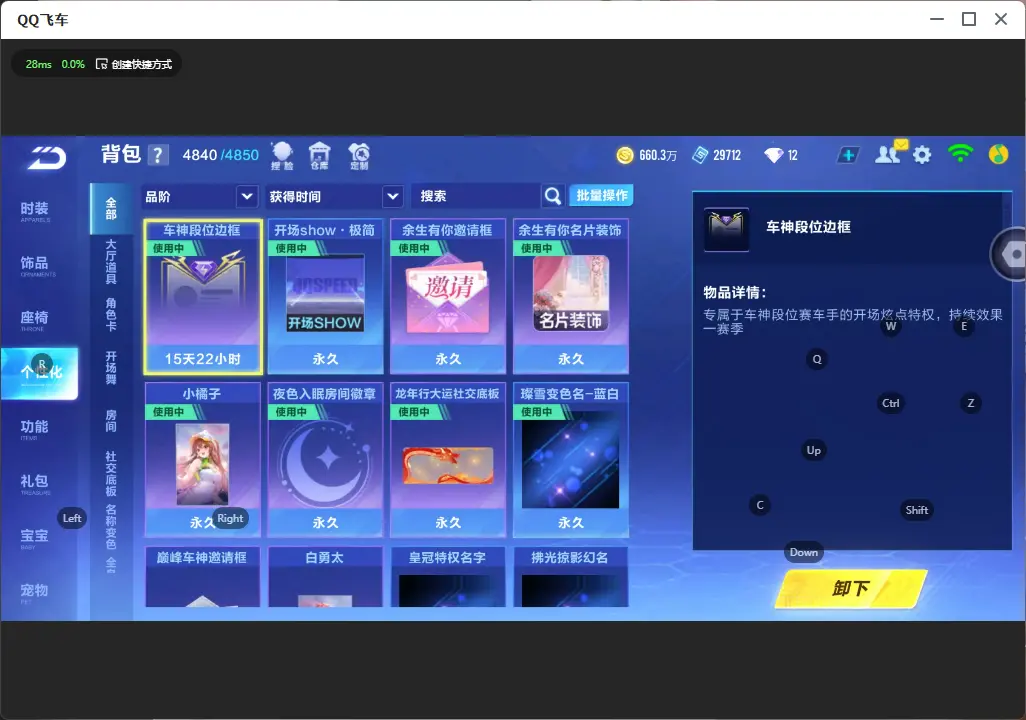Select the 小橘子 character card
Screen dimensions: 1026x720
(x=203, y=460)
